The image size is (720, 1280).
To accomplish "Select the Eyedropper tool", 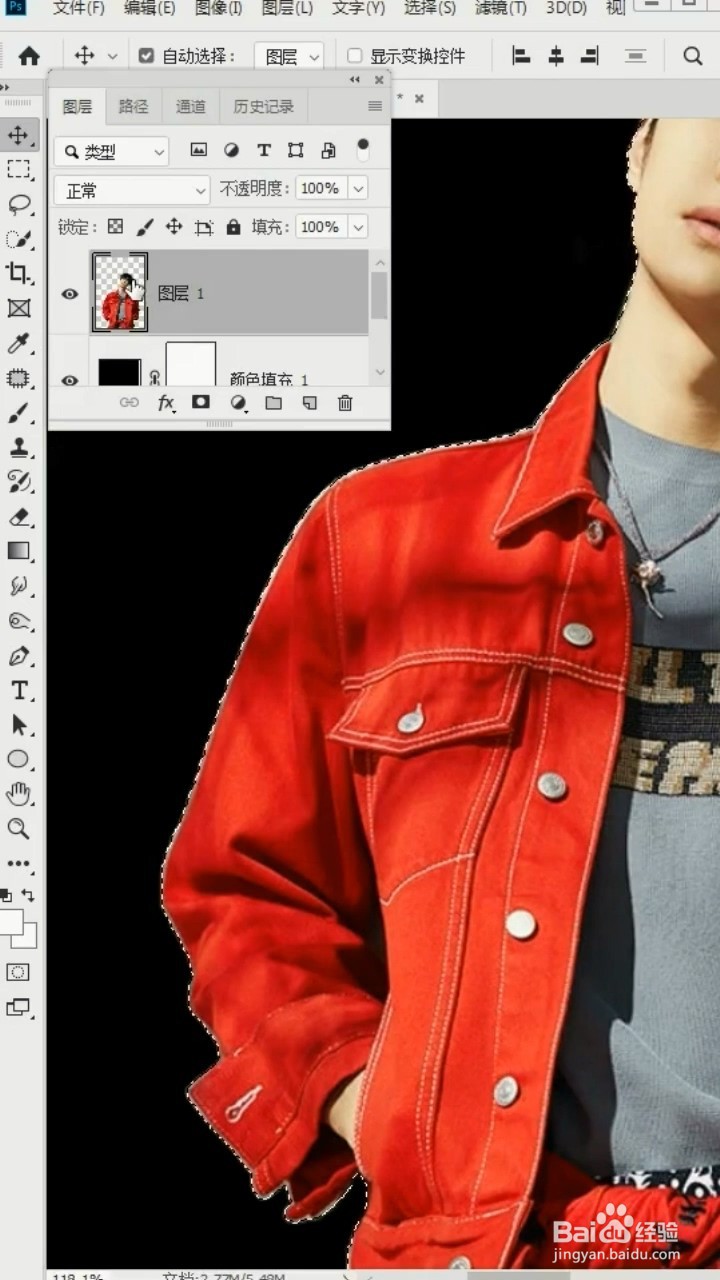I will coord(19,343).
